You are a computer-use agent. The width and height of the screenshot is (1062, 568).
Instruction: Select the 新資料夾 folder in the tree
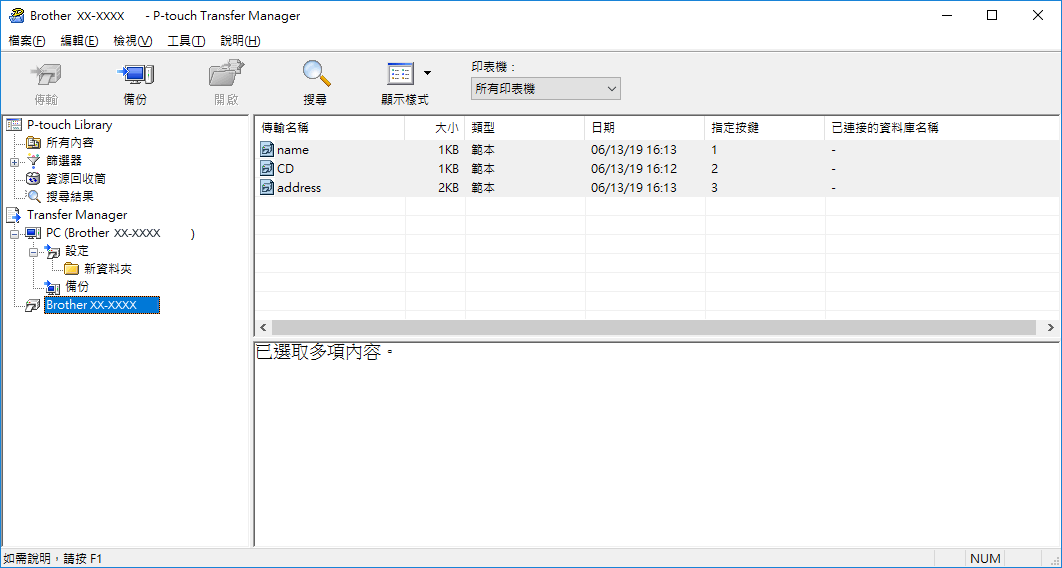[x=108, y=269]
